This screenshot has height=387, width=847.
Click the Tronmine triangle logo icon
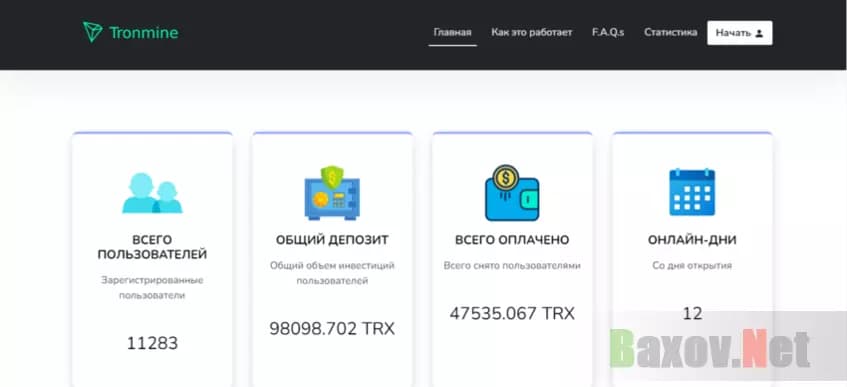click(x=92, y=32)
